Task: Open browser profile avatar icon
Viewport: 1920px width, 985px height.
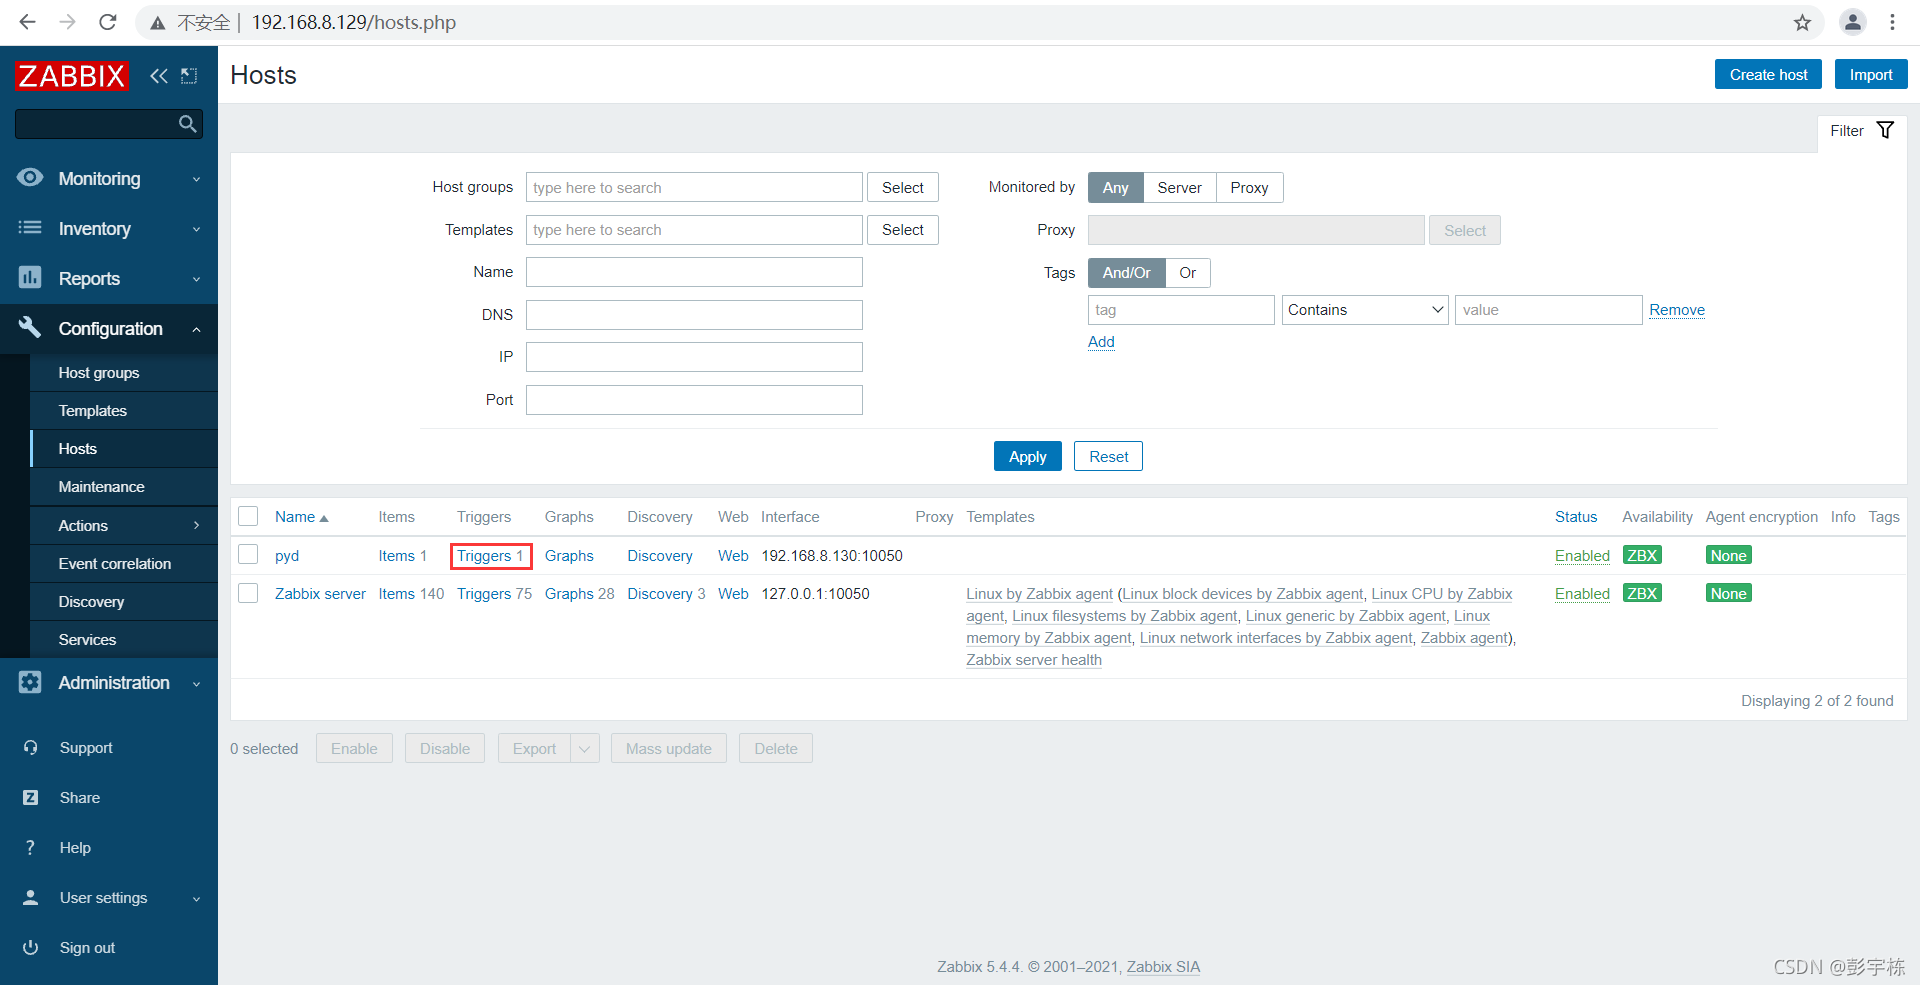Action: pos(1852,22)
